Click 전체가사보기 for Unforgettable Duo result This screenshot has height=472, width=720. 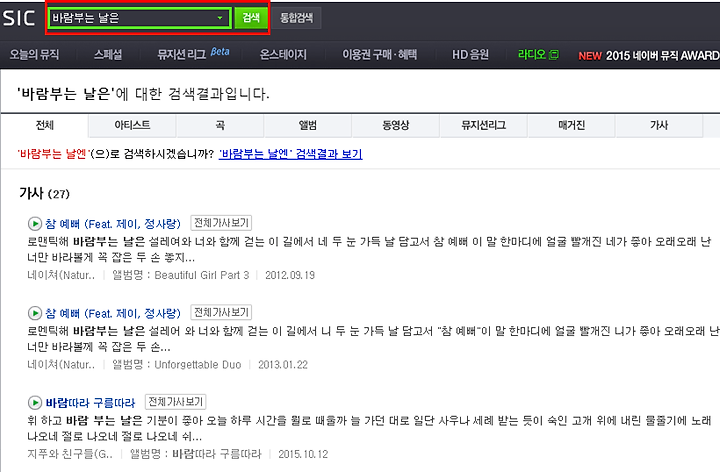221,313
